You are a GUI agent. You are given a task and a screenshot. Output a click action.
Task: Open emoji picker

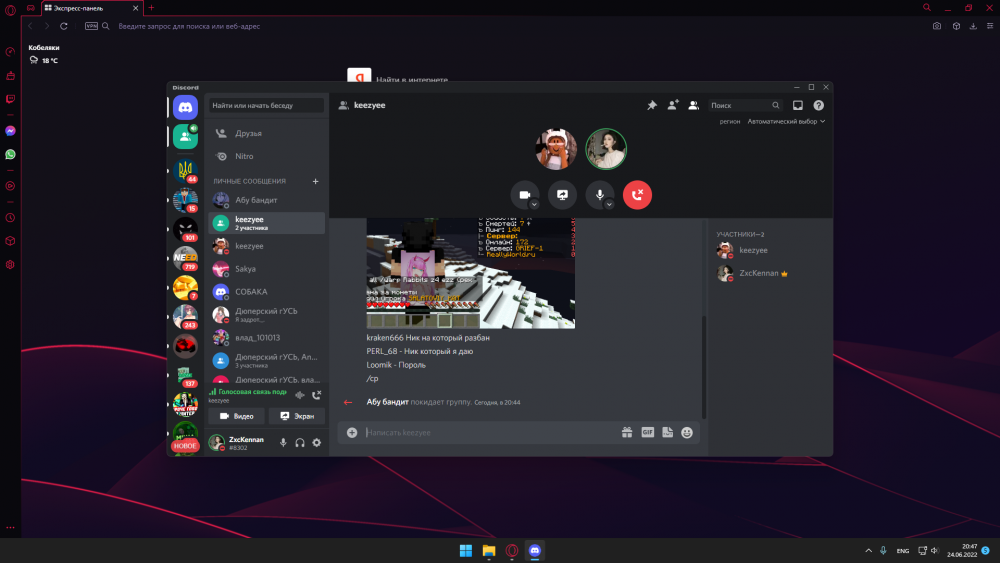point(687,432)
